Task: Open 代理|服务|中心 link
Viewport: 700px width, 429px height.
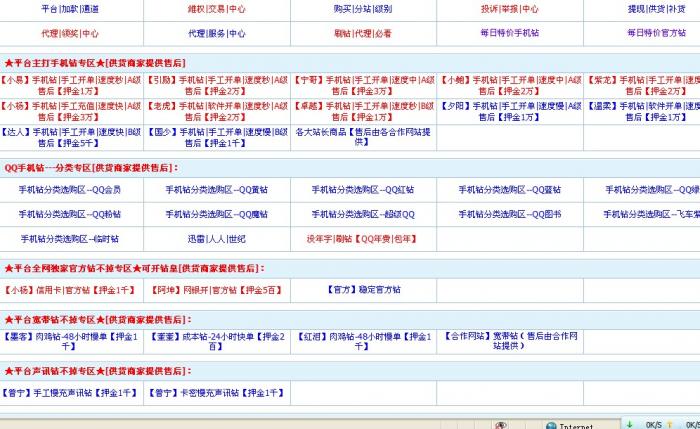Action: click(x=217, y=33)
